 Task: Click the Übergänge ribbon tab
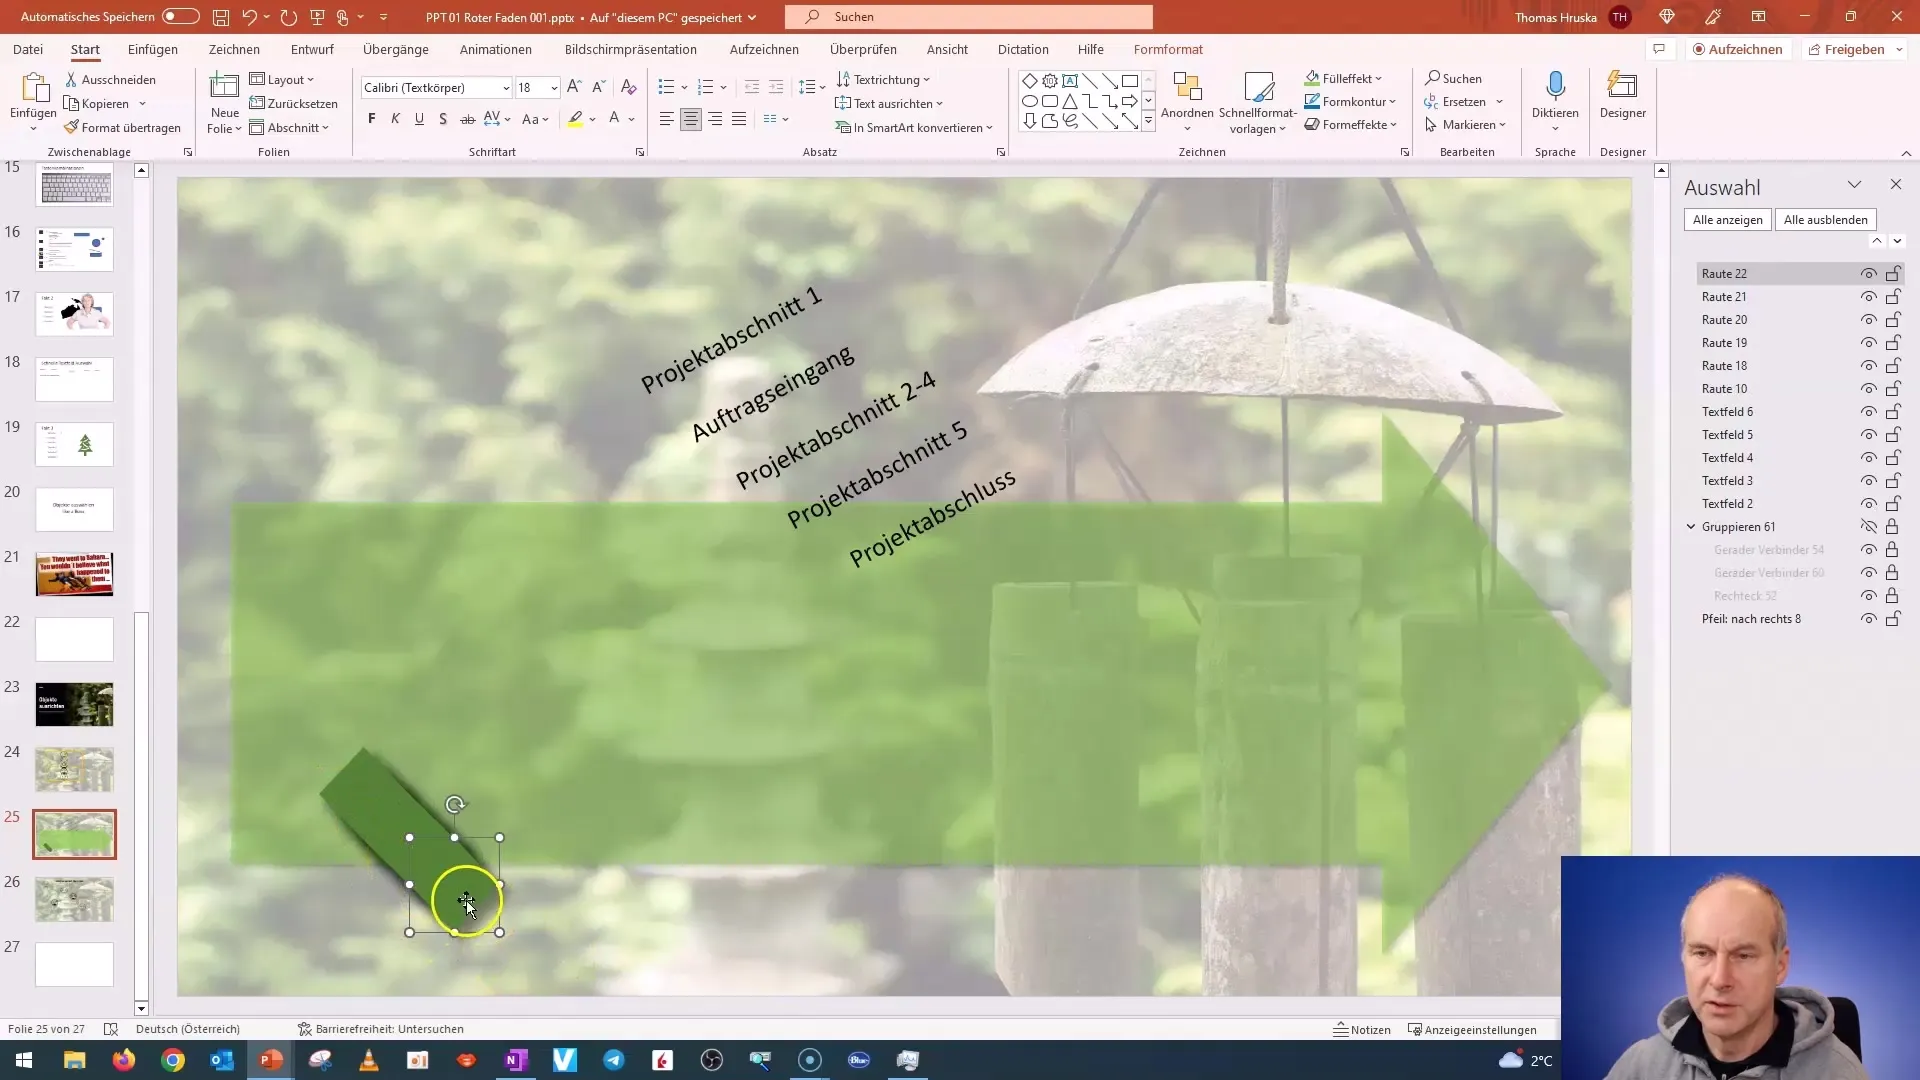394,50
